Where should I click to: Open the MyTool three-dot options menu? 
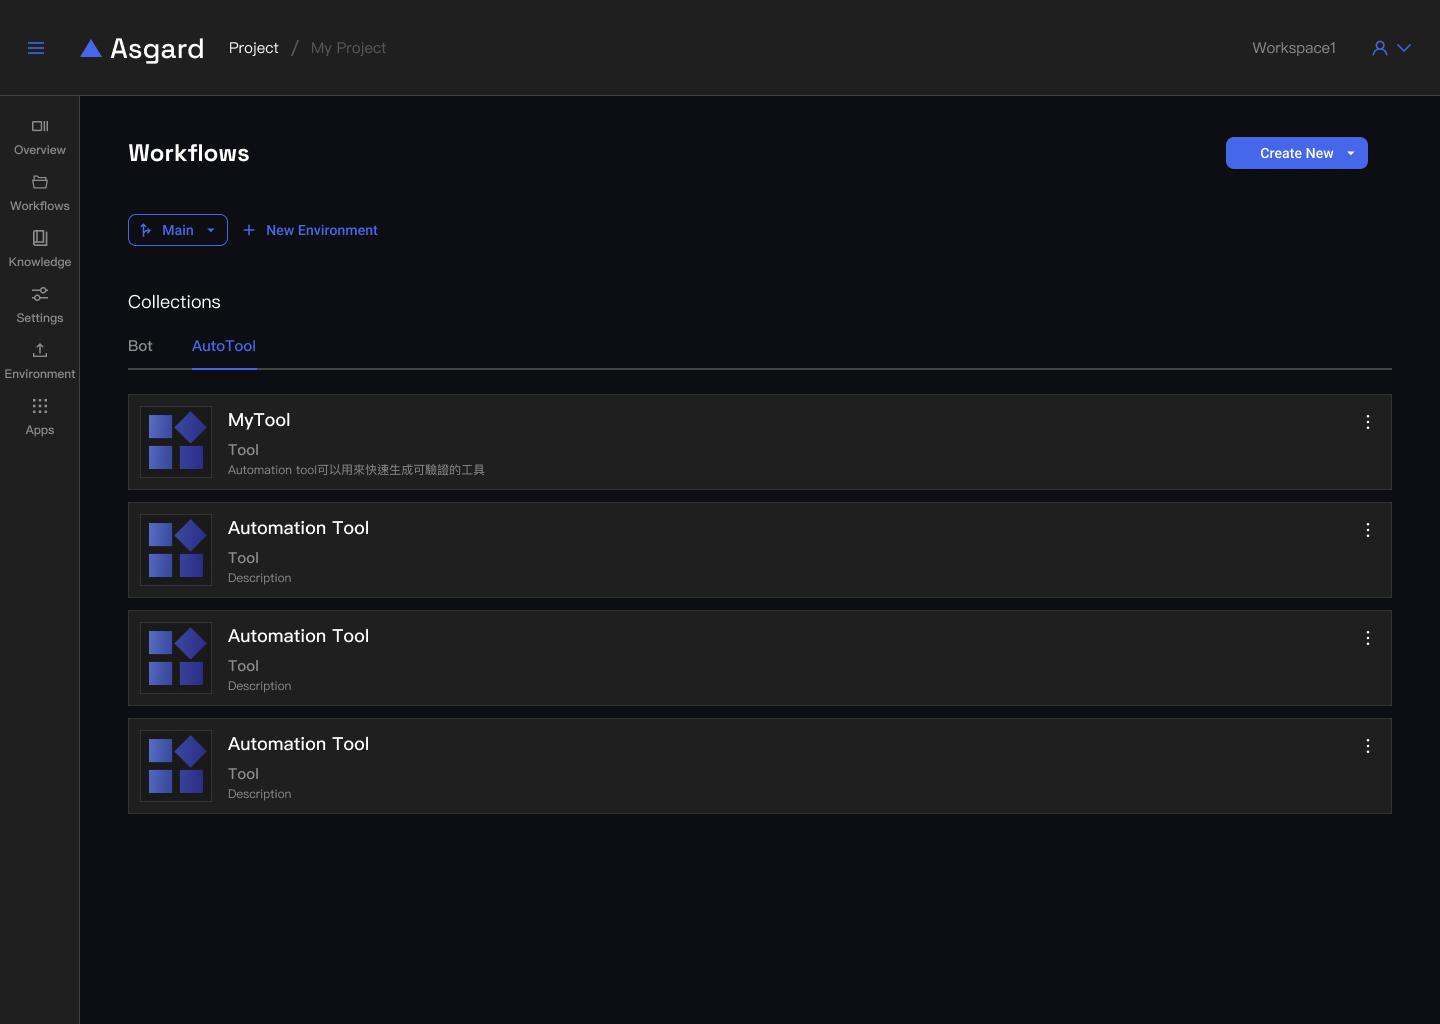1368,422
